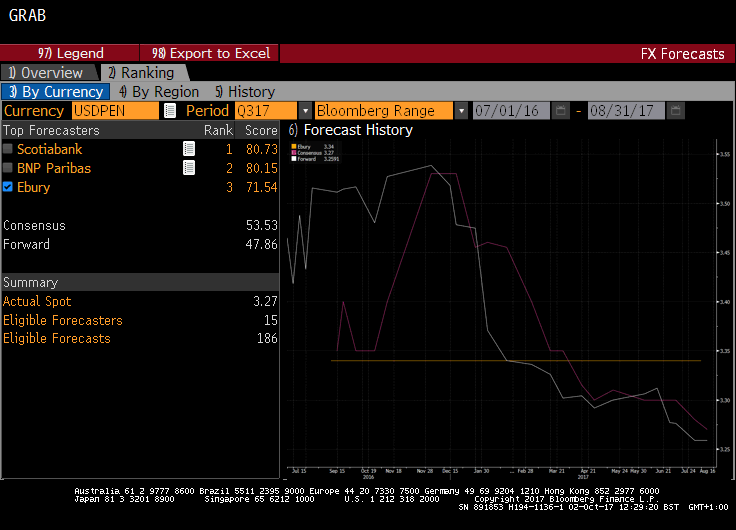This screenshot has height=530, width=736.
Task: Click the Scotiabank score 80.73
Action: (x=261, y=149)
